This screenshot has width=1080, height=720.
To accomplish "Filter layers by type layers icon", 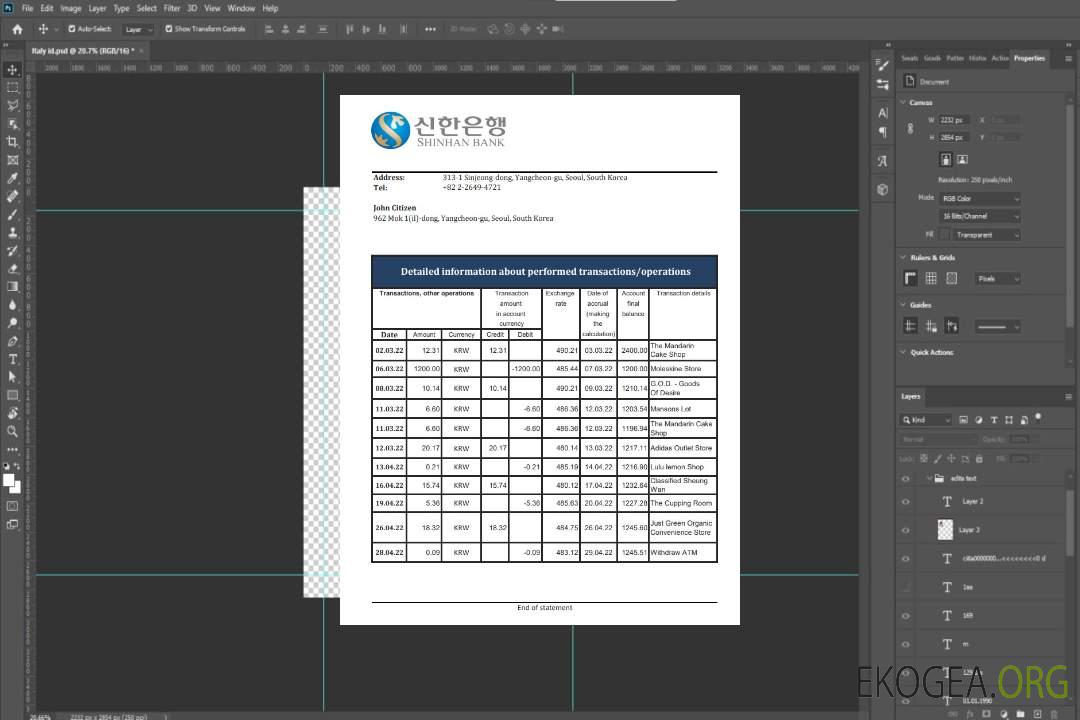I will click(x=994, y=420).
